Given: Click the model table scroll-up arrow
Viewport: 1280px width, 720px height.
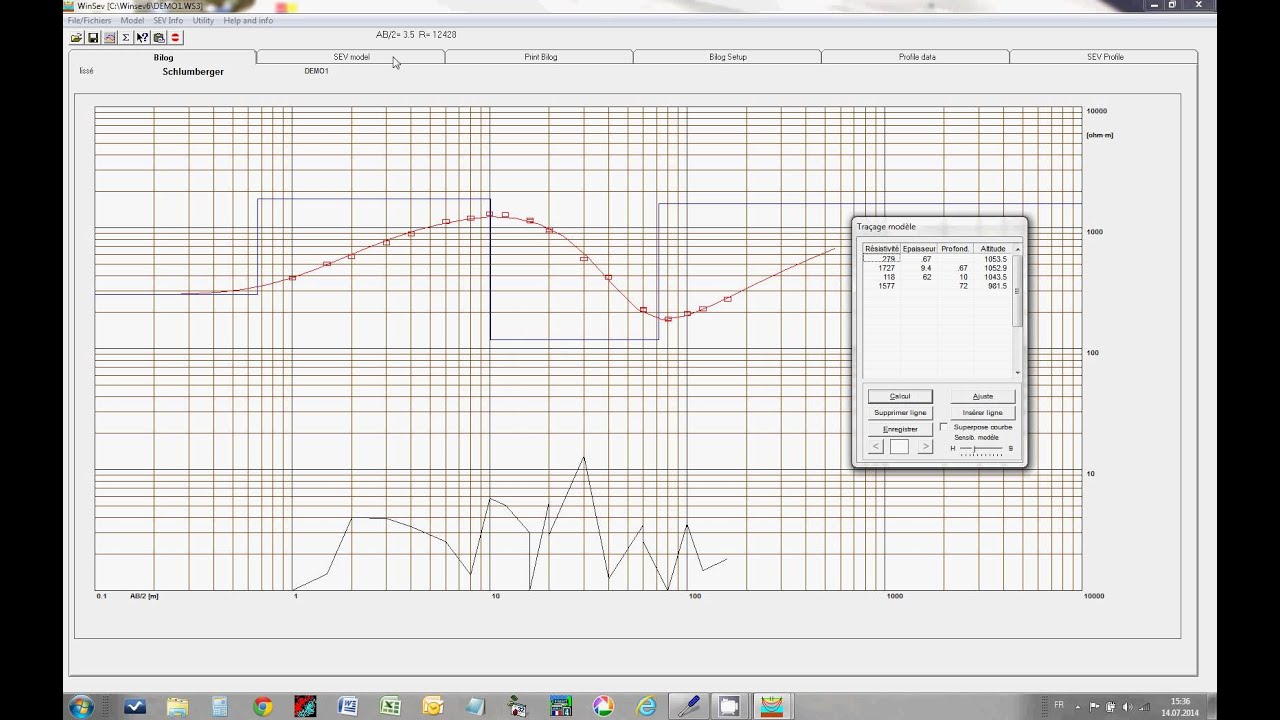Looking at the screenshot, I should pyautogui.click(x=1018, y=249).
